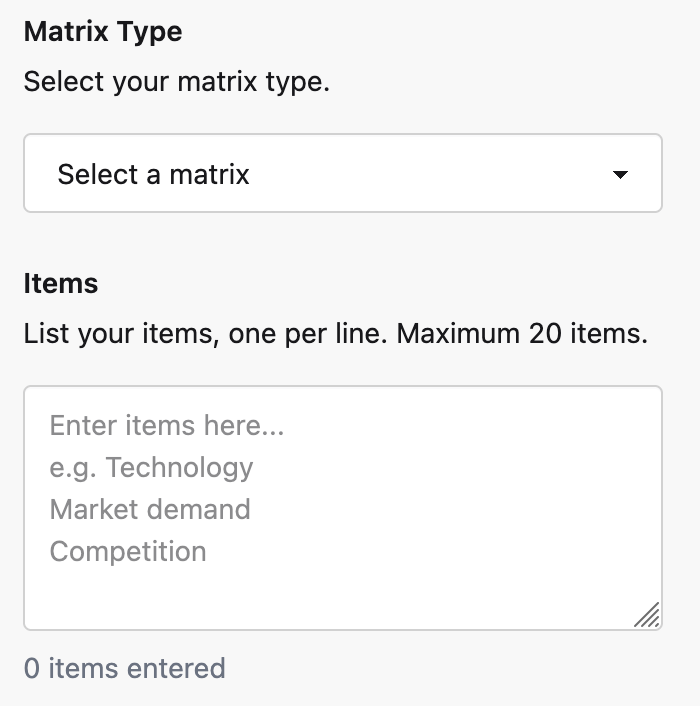Click the textarea resize grip handle

click(x=648, y=615)
